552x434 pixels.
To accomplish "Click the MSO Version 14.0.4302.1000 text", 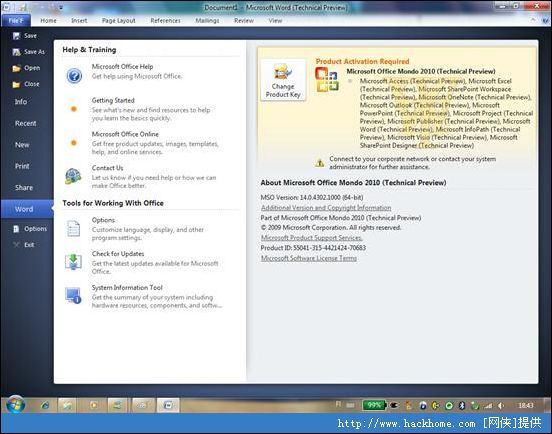I will click(312, 197).
